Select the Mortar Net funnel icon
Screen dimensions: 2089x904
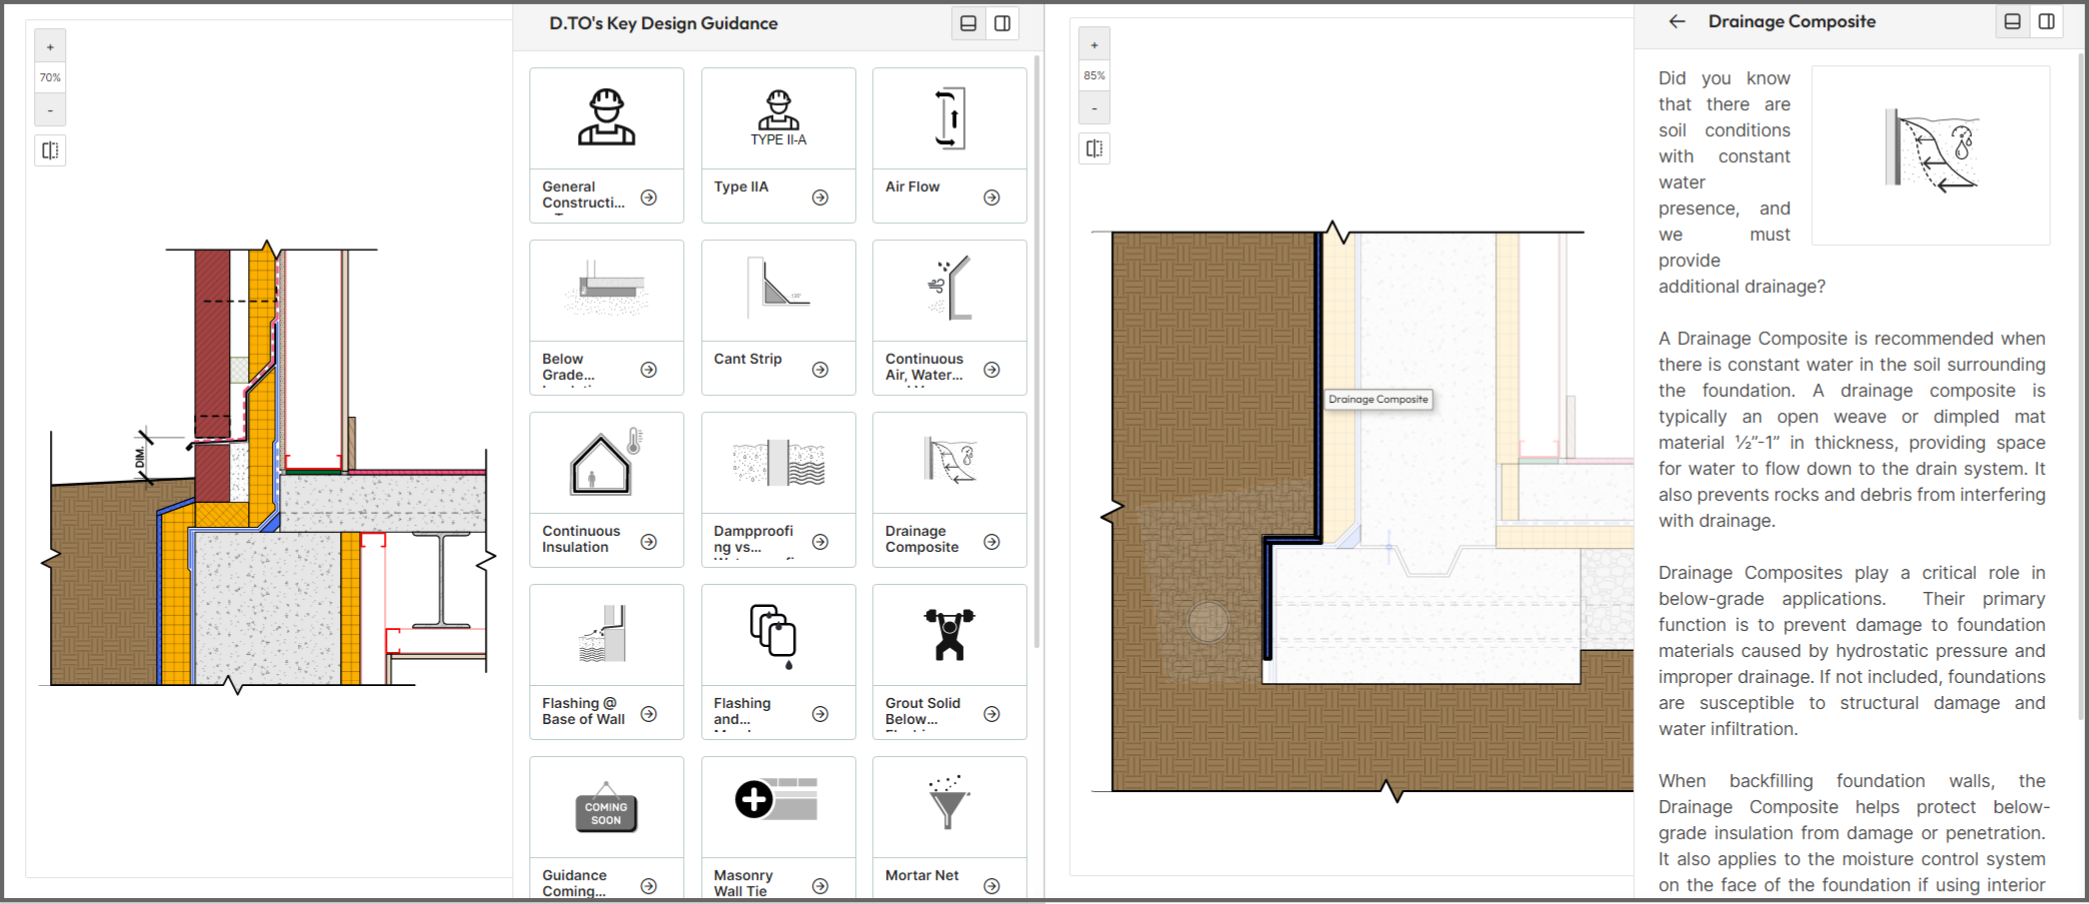(949, 806)
